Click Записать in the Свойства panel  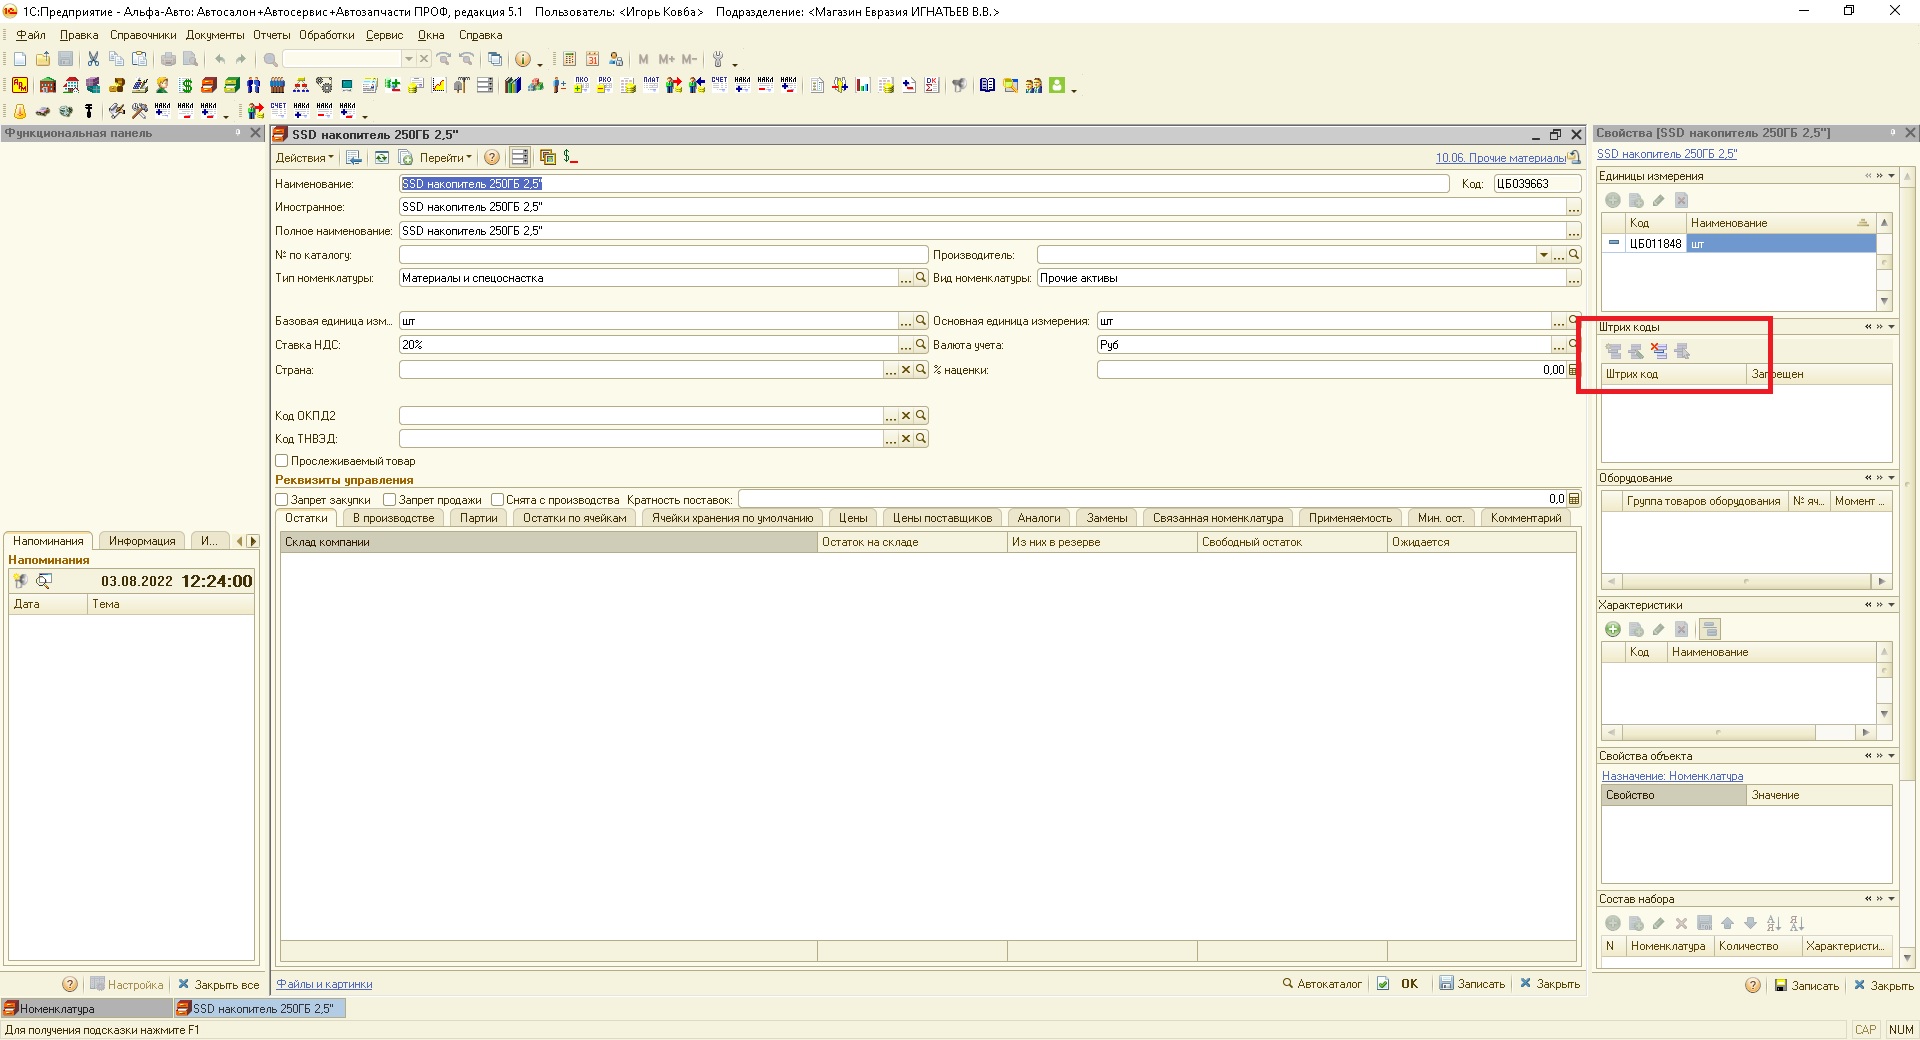[1806, 986]
